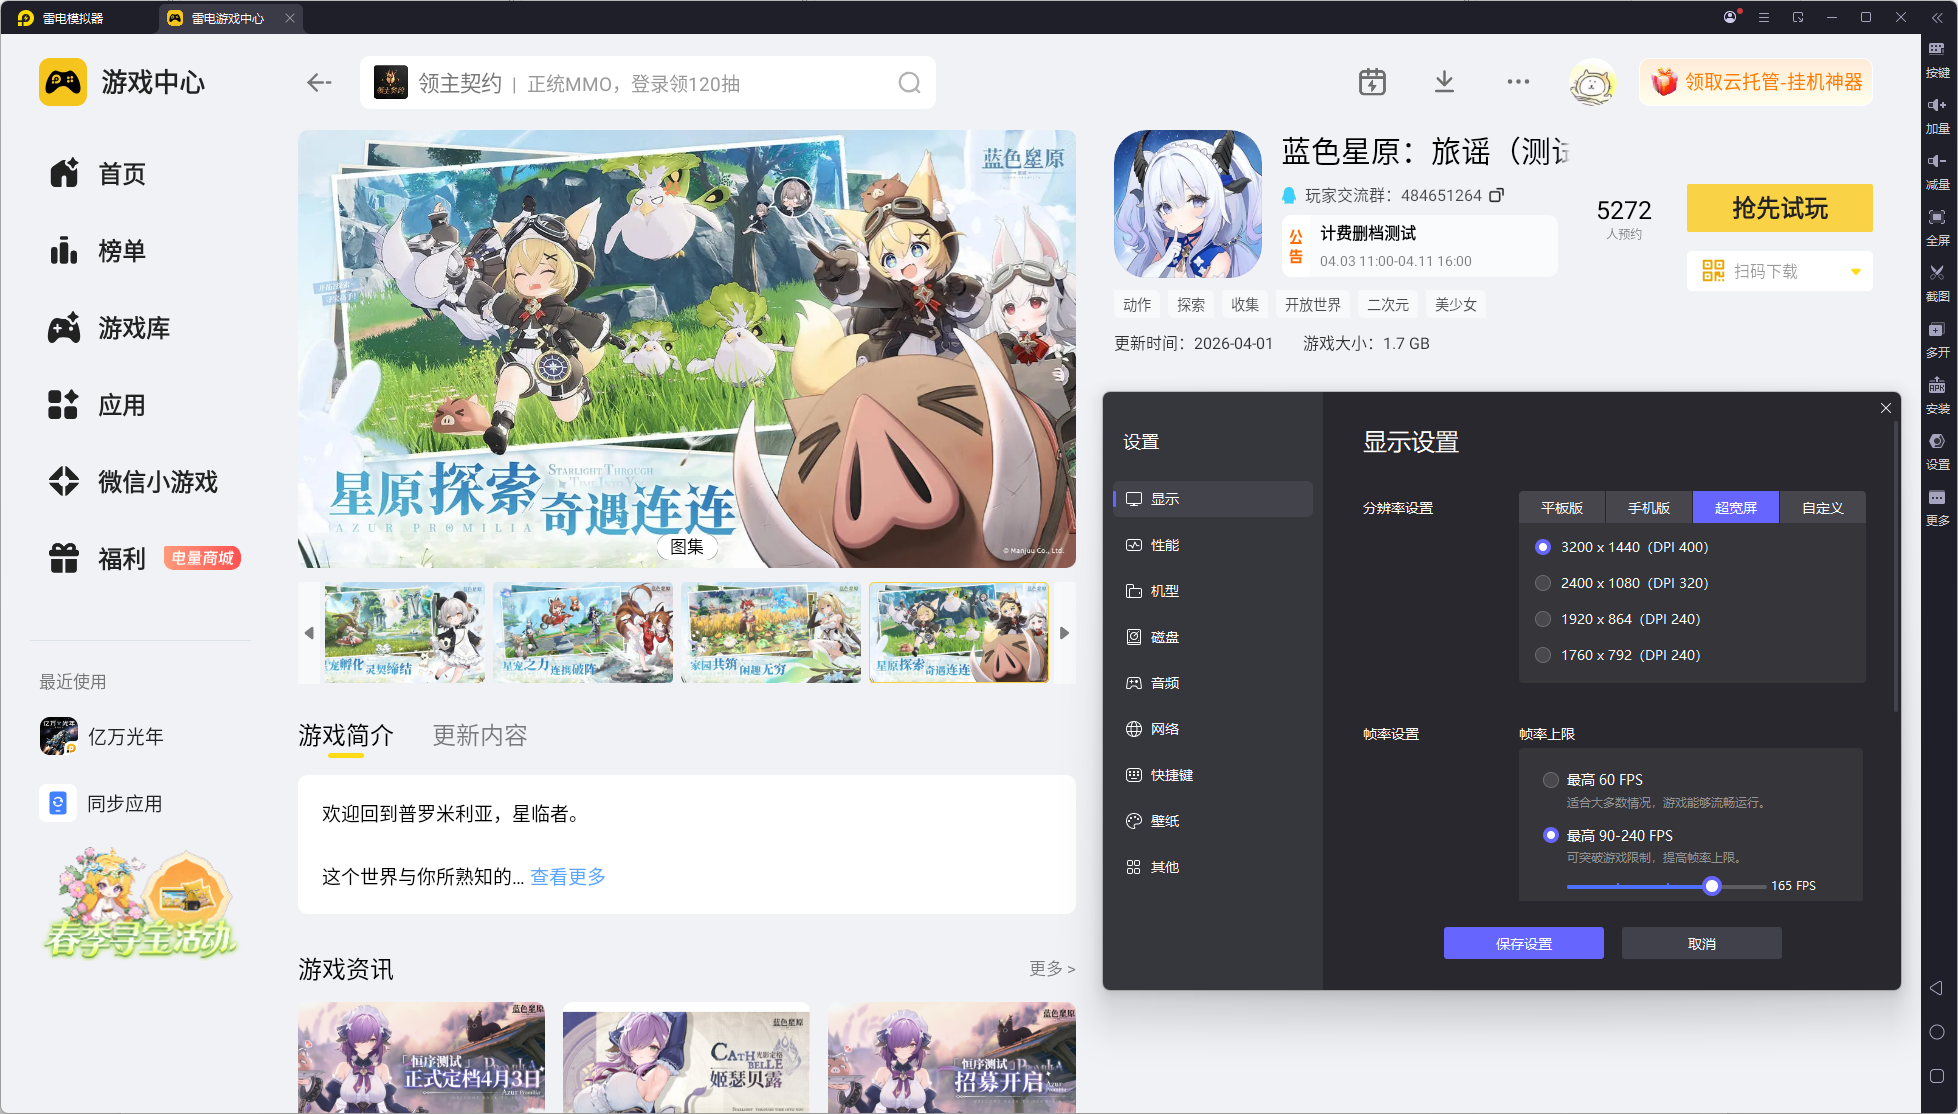The width and height of the screenshot is (1958, 1114).
Task: Select 2400 x 1080 resolution option
Action: click(1543, 583)
